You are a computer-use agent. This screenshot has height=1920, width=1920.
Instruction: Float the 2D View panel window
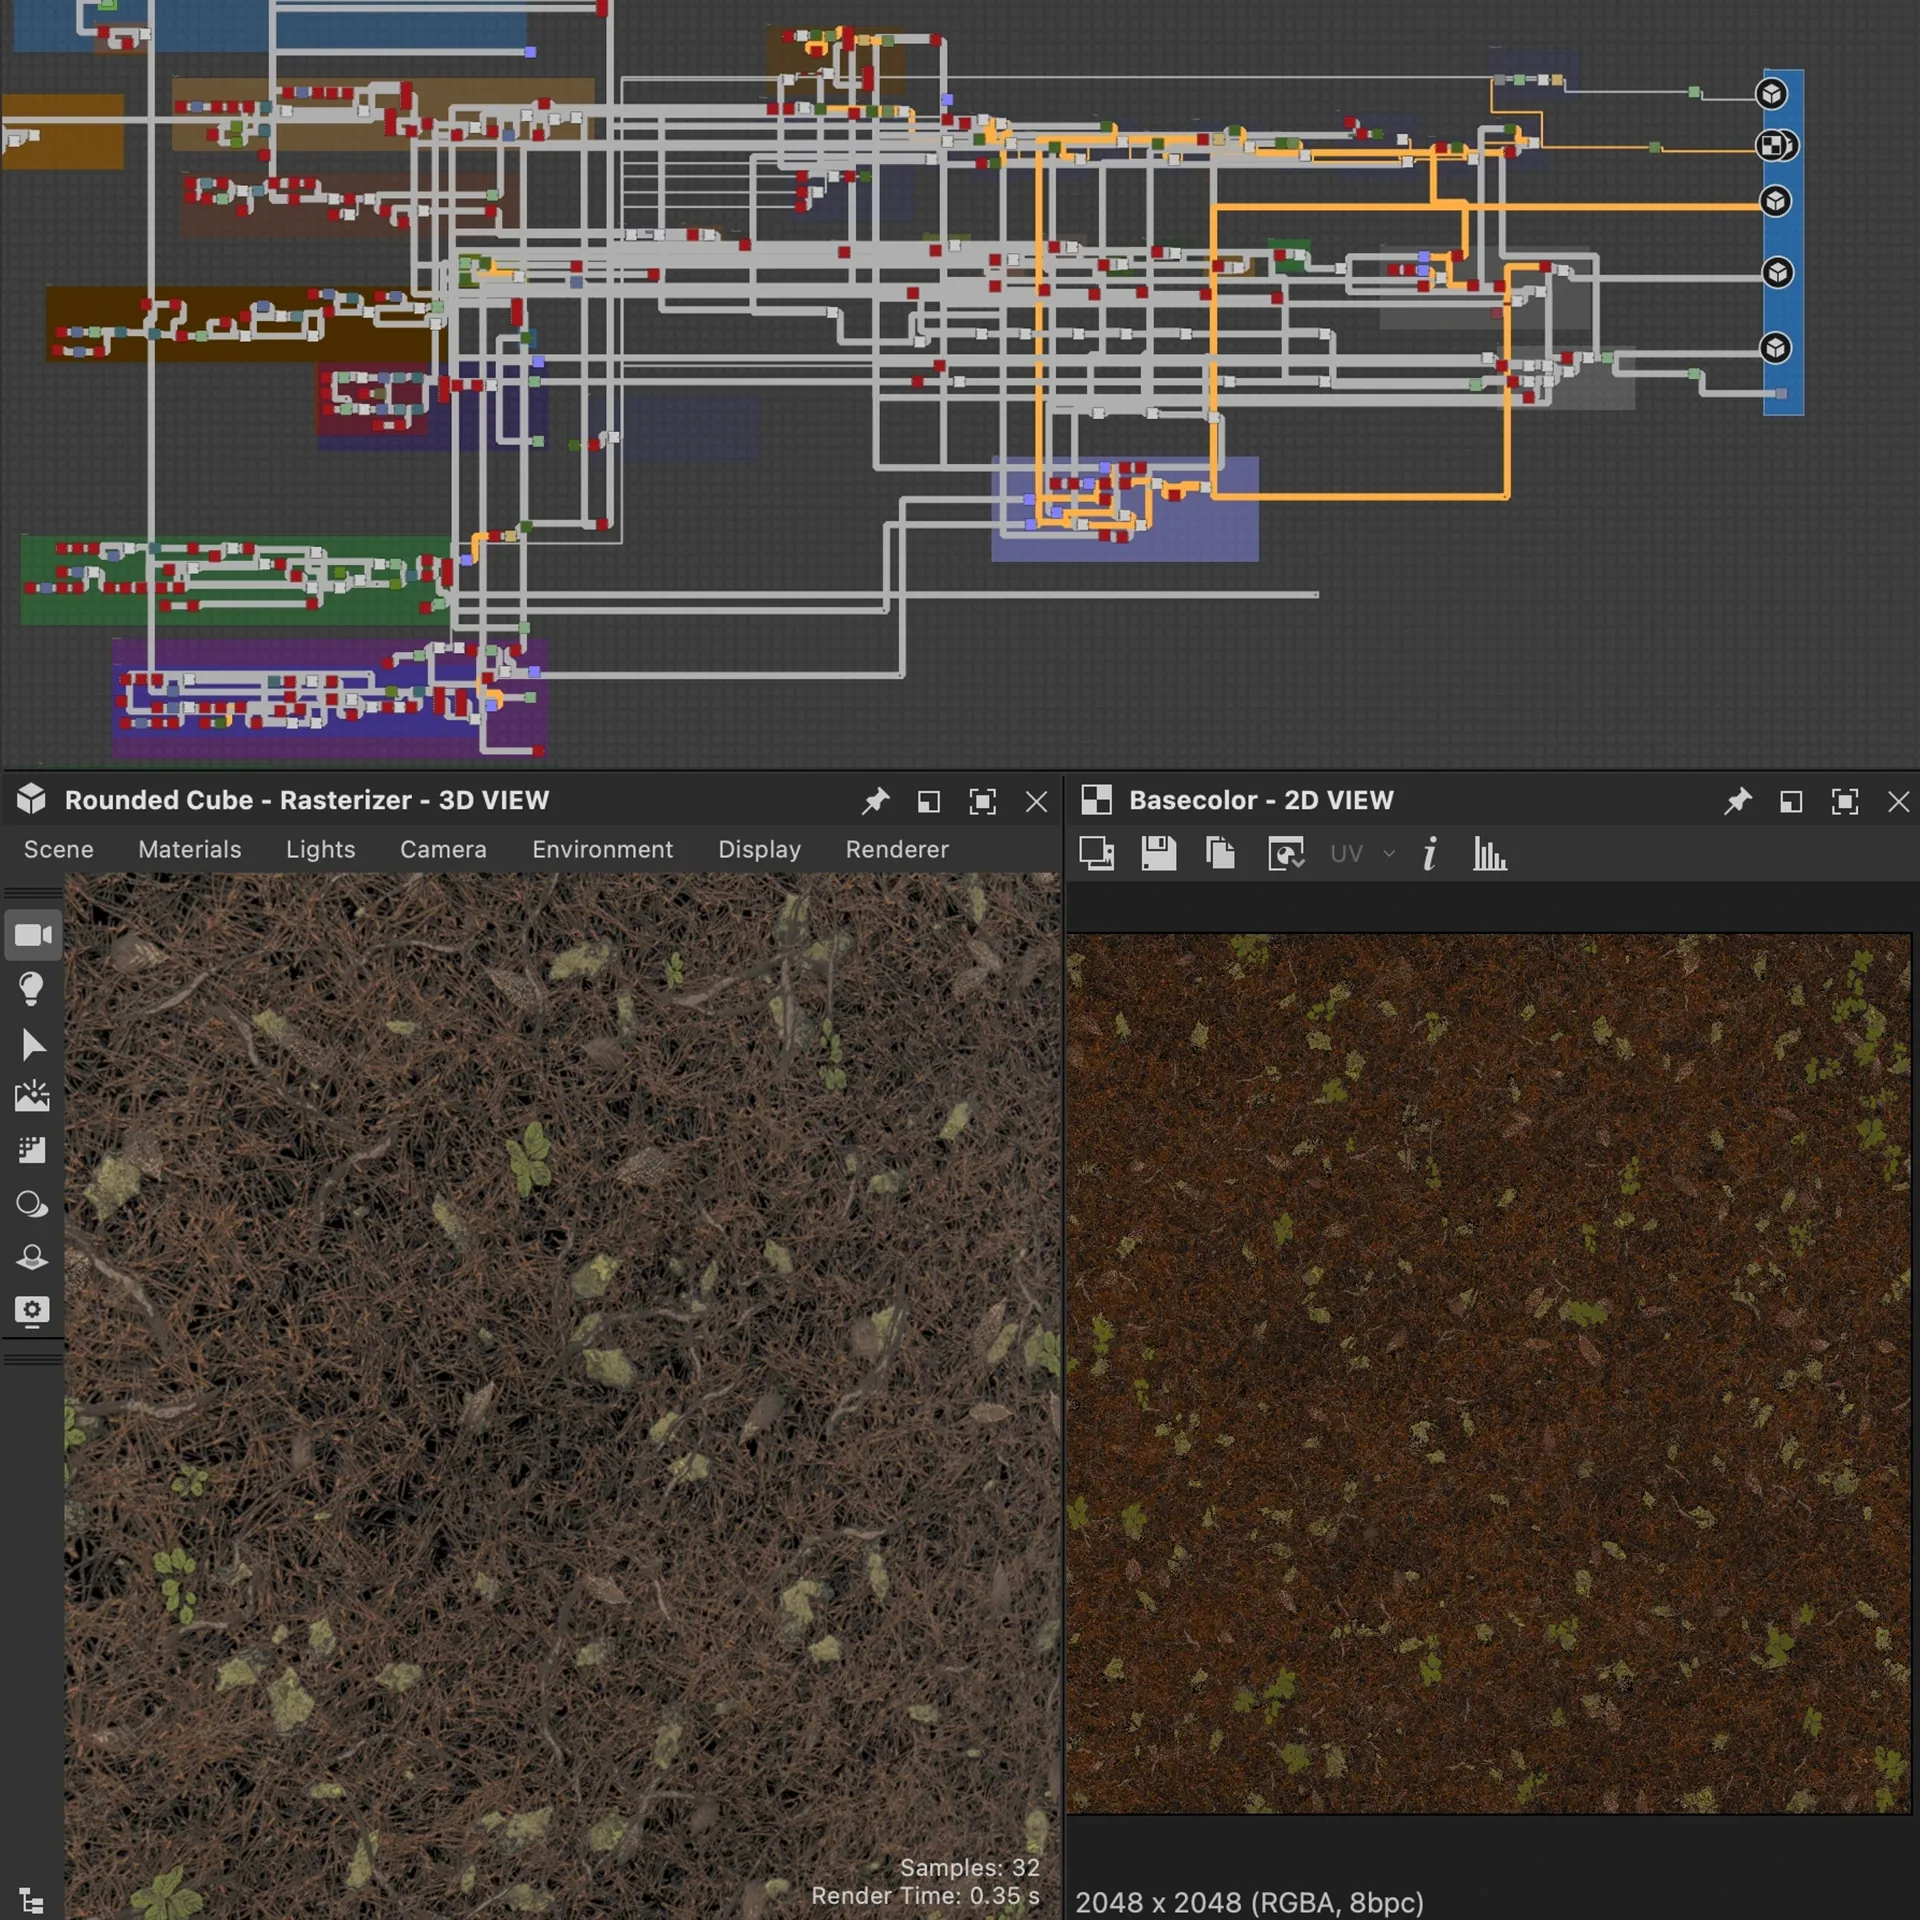coord(1791,801)
